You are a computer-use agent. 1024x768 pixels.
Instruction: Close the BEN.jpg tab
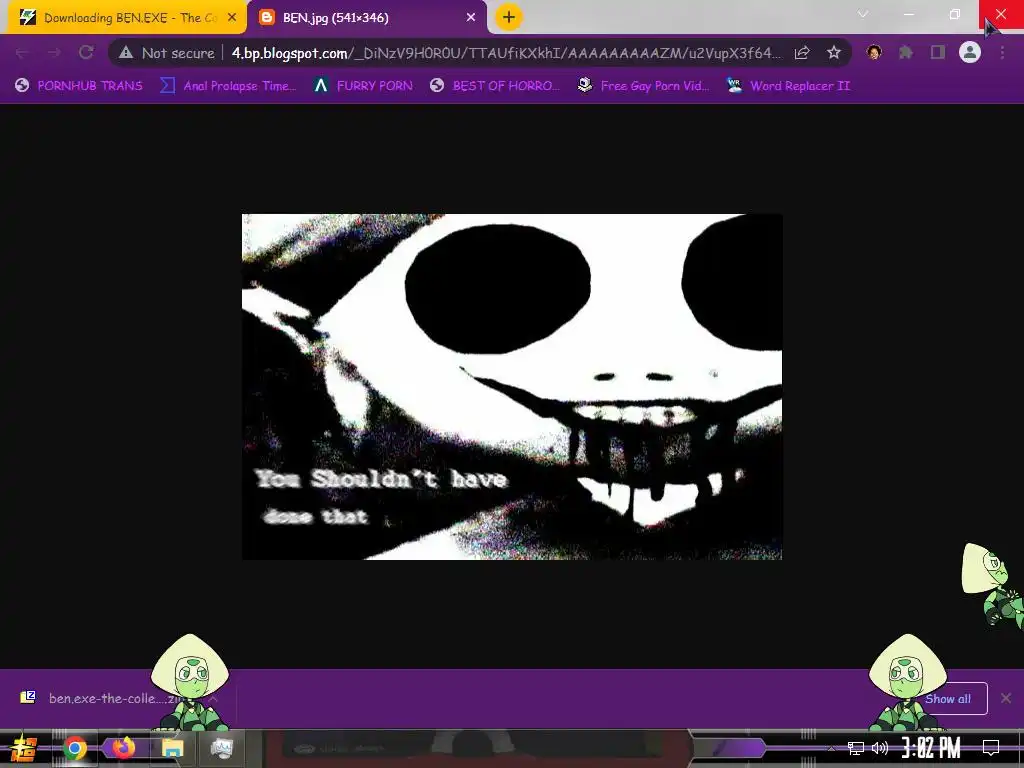(471, 18)
